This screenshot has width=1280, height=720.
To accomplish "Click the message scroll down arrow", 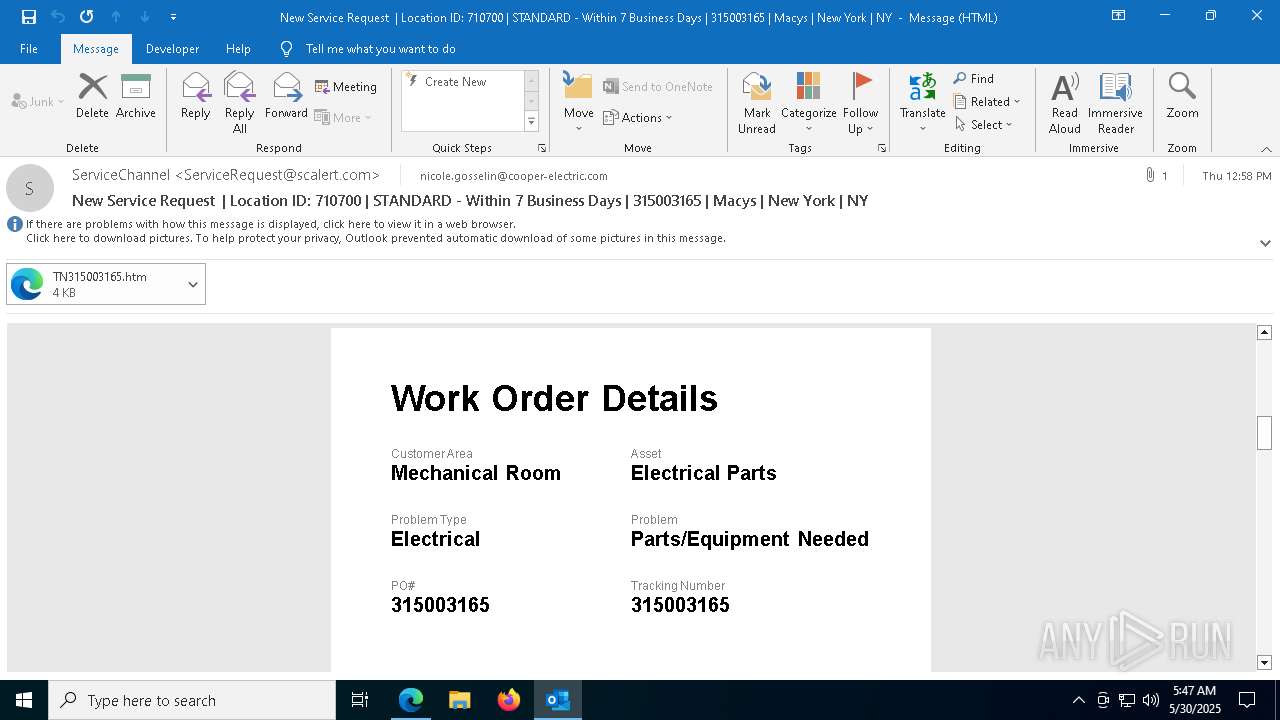I will point(1264,662).
